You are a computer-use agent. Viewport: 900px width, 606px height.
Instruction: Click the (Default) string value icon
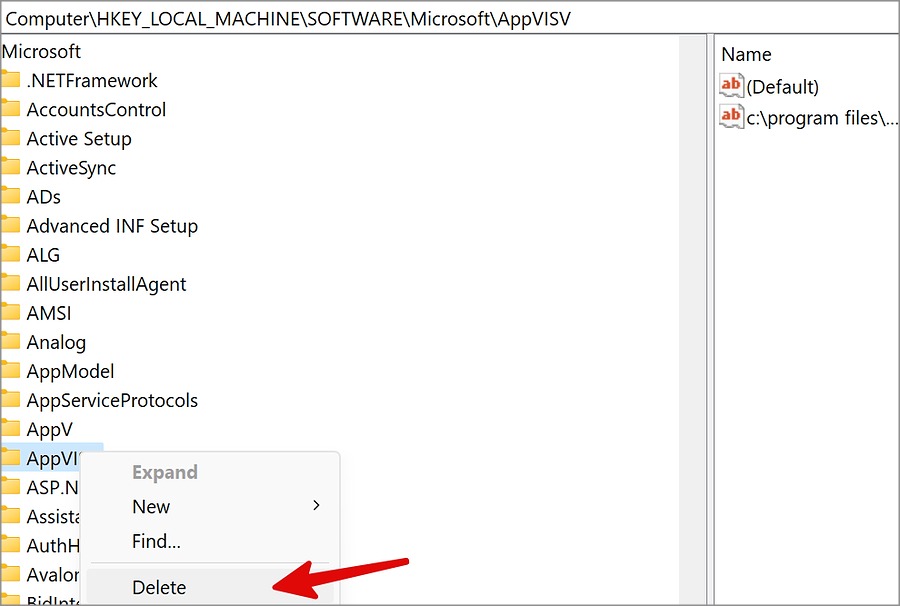tap(731, 86)
